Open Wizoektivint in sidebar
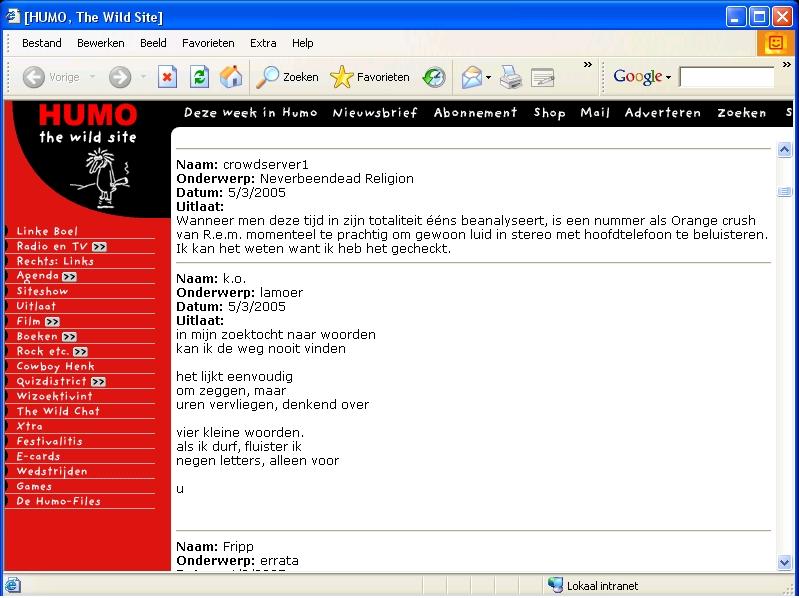 [55, 397]
